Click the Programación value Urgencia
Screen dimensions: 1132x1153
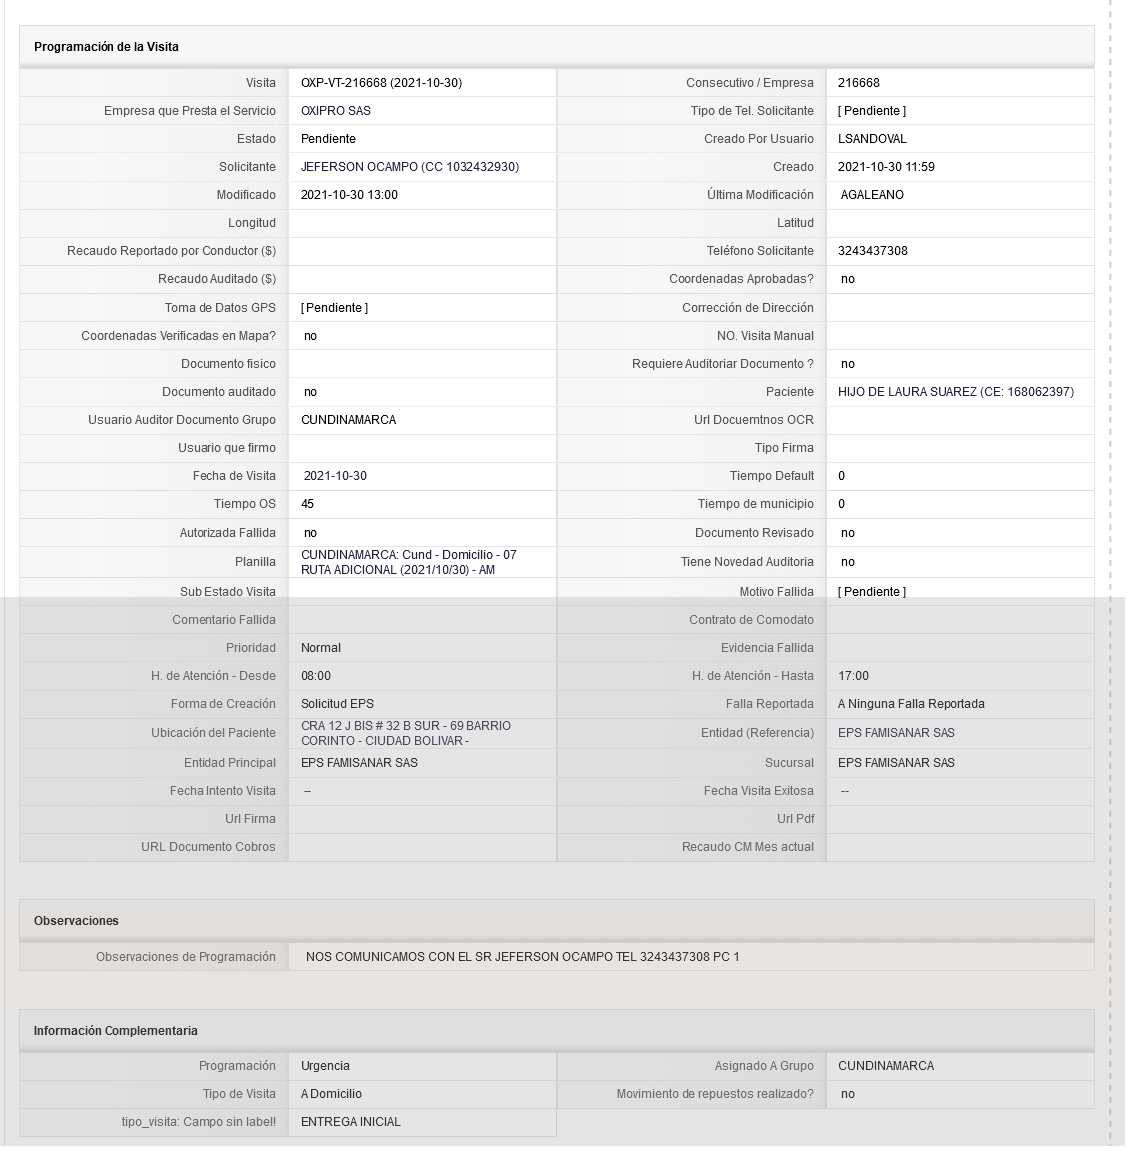(x=325, y=1066)
